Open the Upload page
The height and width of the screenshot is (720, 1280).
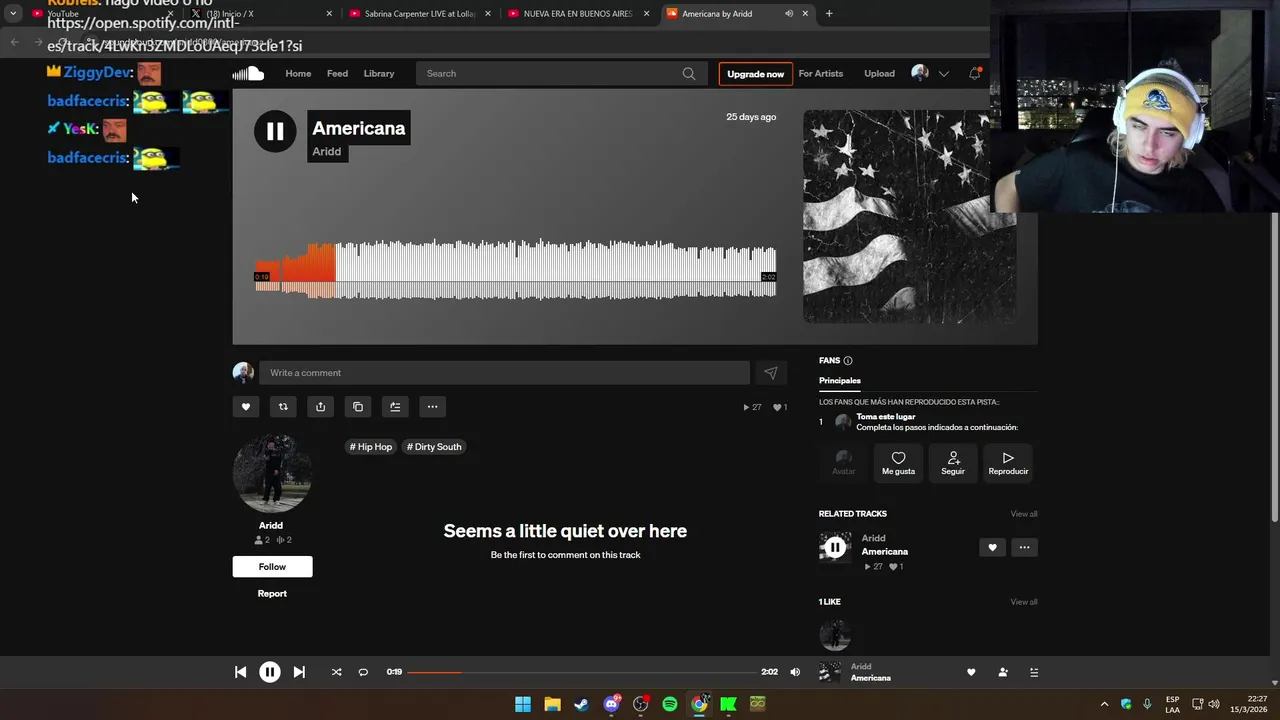(879, 73)
